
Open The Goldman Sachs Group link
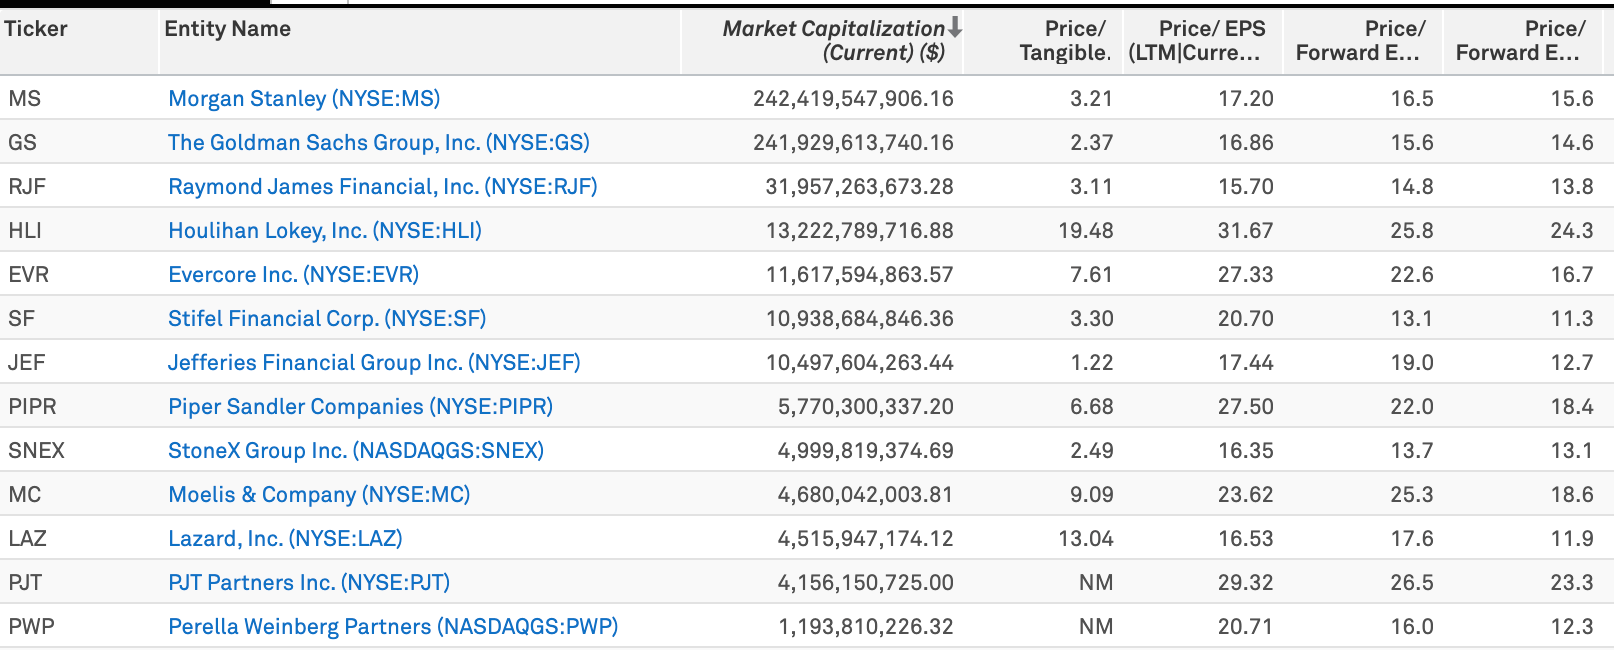(378, 143)
